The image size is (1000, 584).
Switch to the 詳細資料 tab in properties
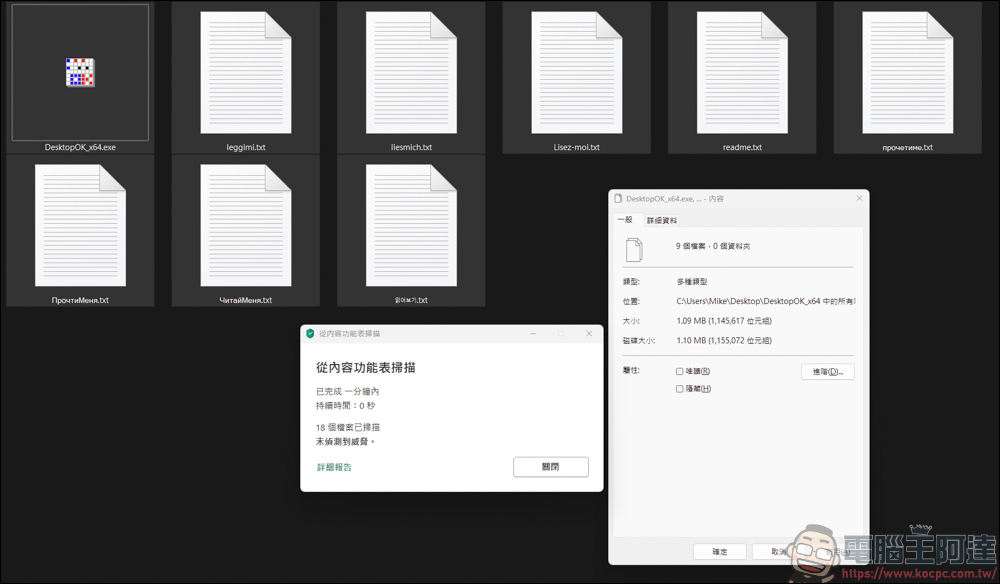coord(662,221)
